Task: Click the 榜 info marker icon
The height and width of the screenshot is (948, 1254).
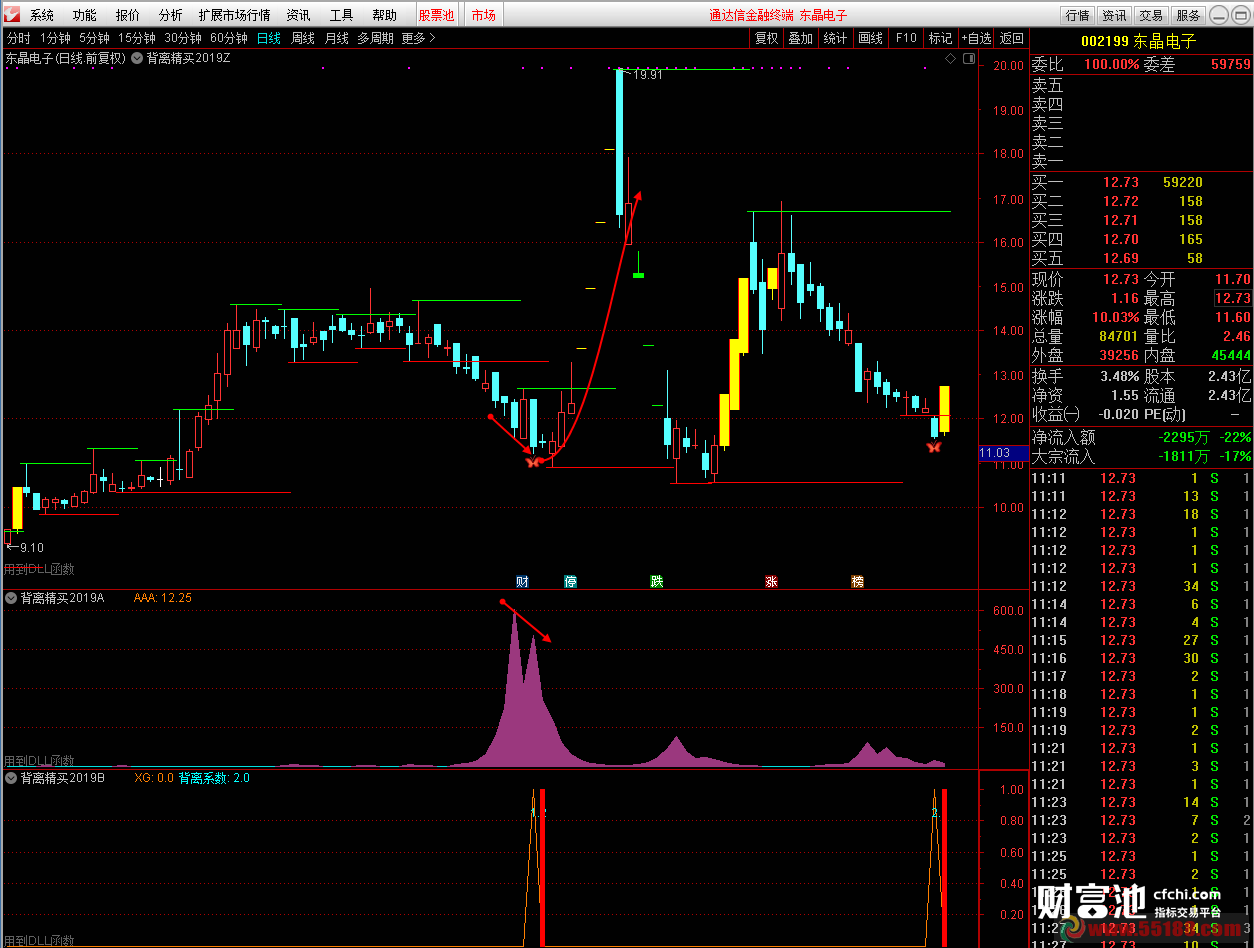Action: coord(857,581)
